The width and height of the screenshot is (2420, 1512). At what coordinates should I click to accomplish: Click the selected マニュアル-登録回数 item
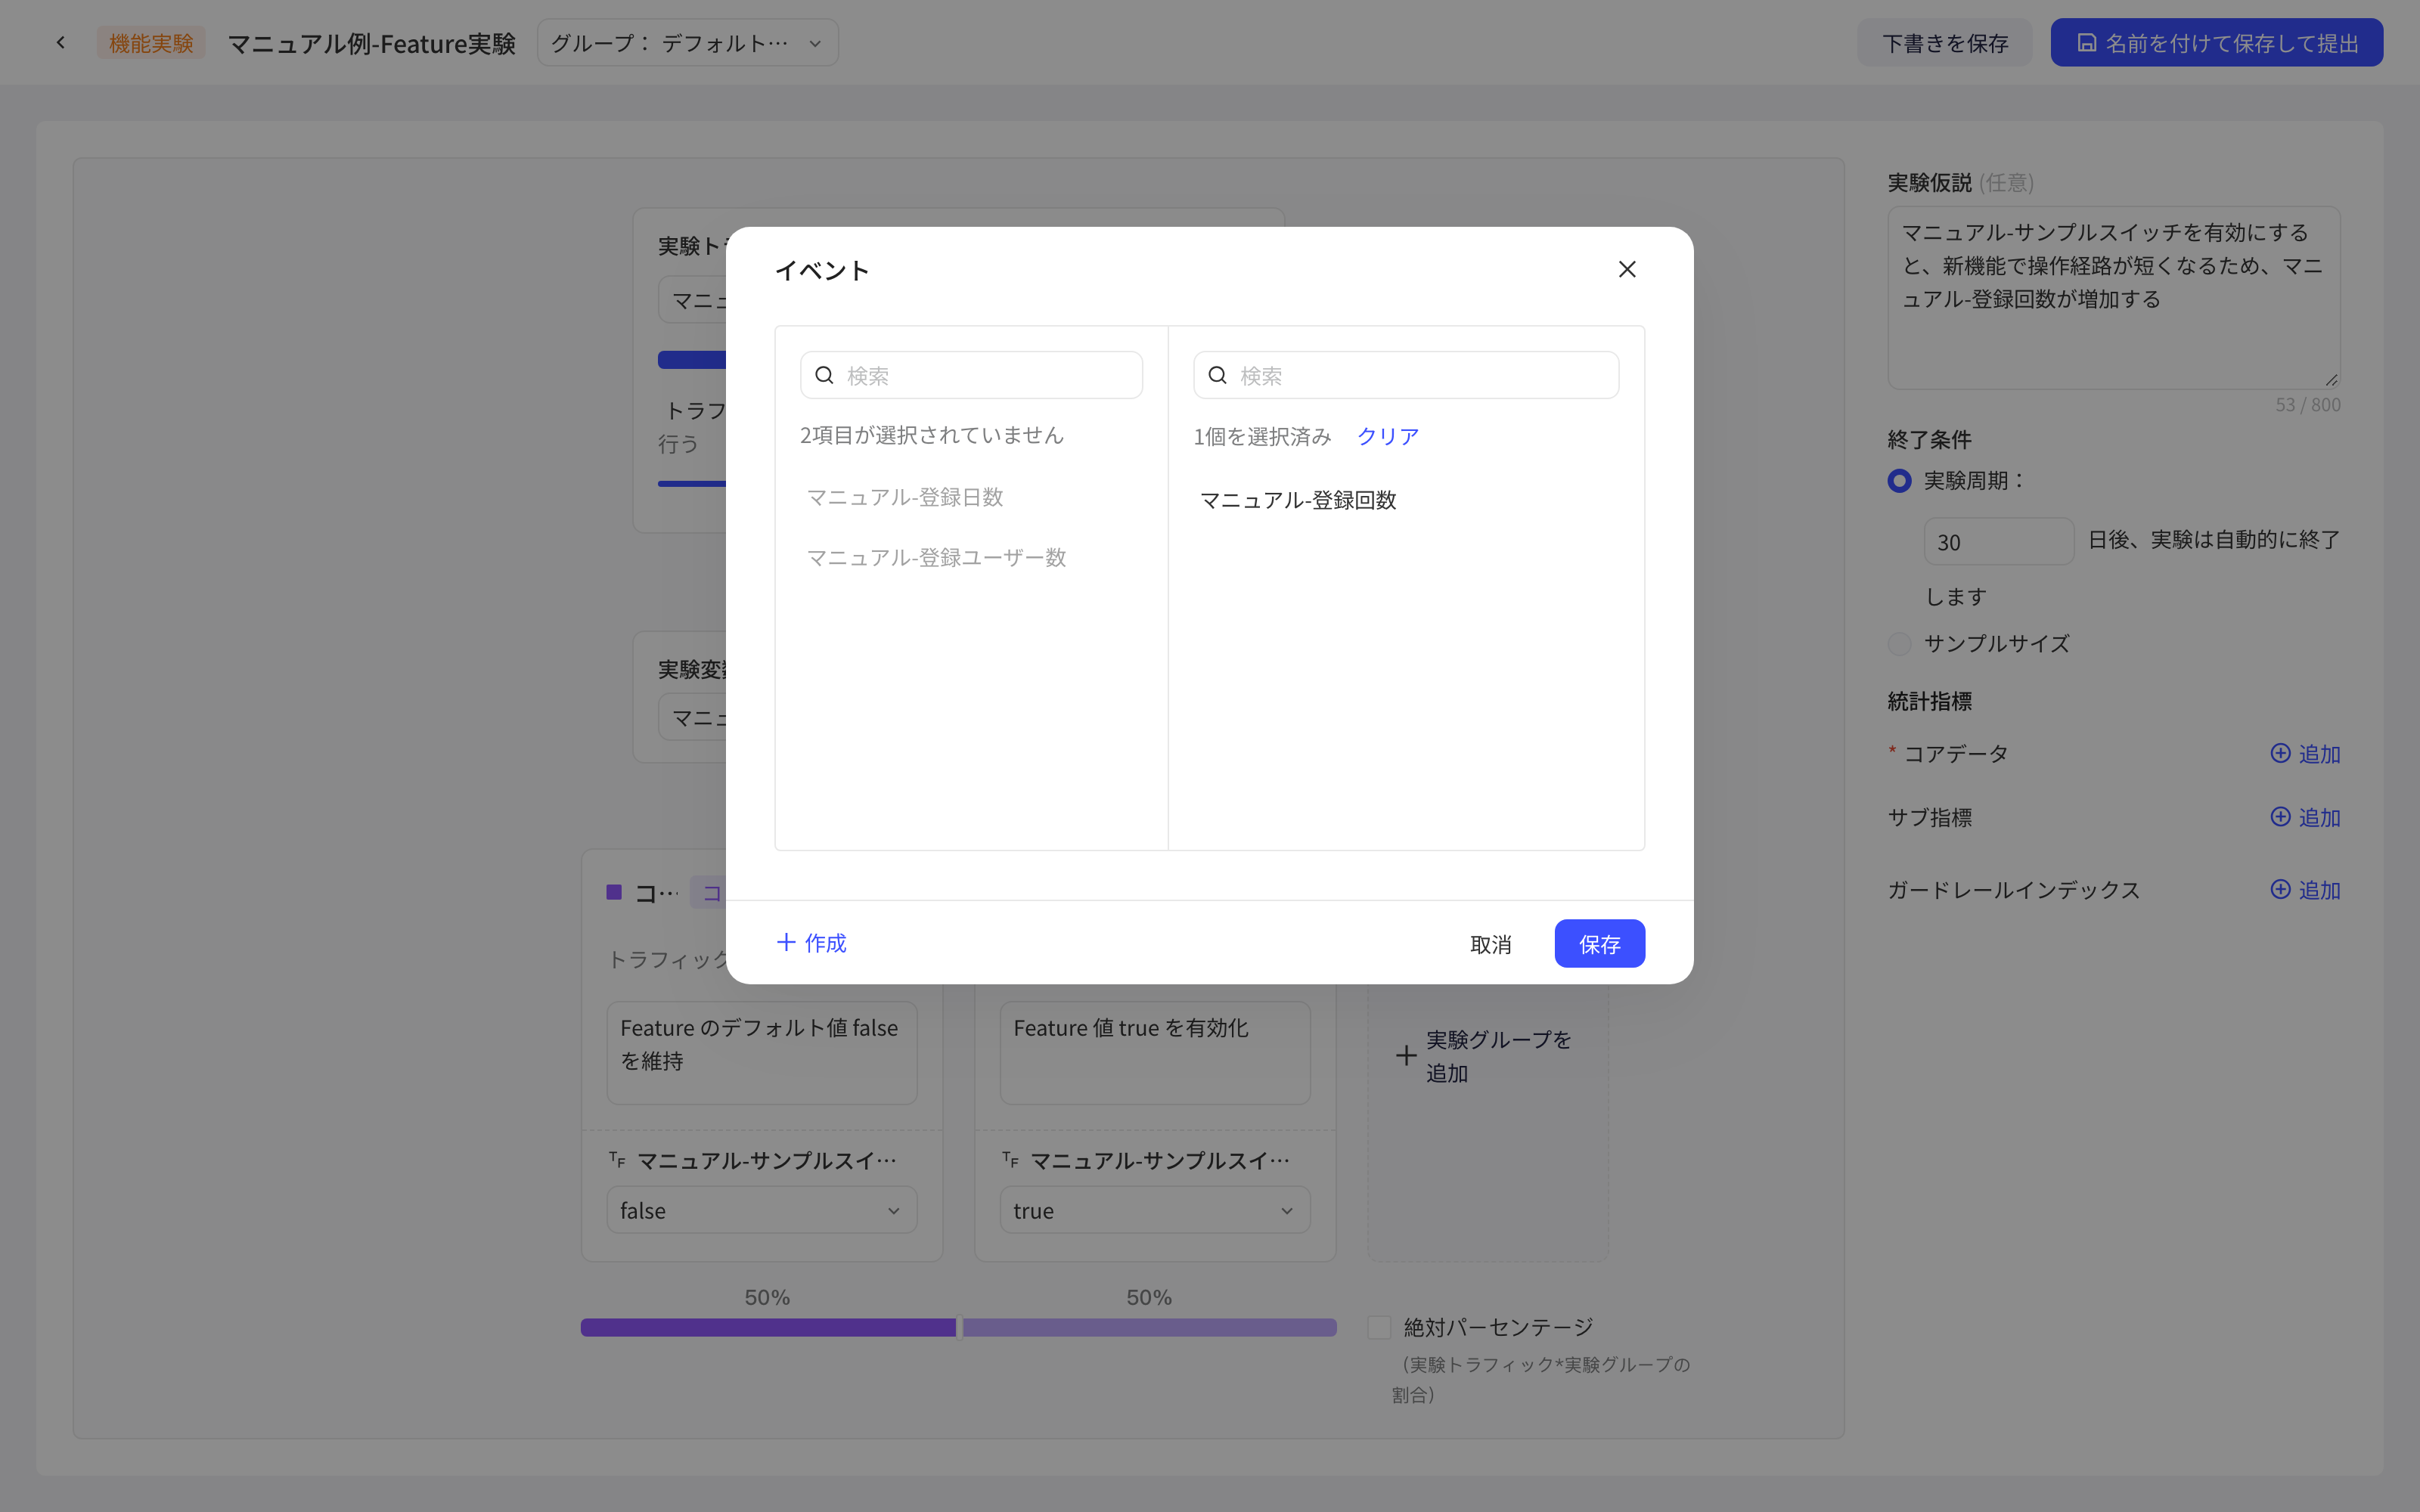(x=1297, y=500)
